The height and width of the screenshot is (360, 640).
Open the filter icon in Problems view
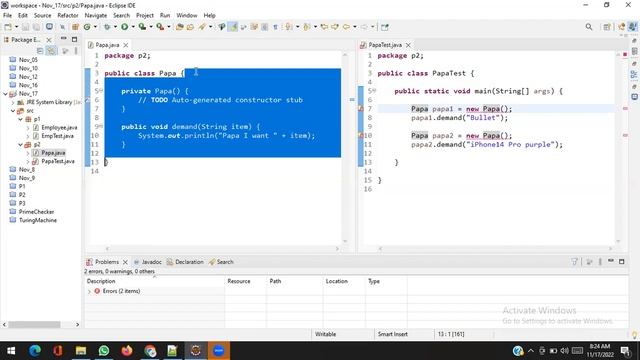574,262
